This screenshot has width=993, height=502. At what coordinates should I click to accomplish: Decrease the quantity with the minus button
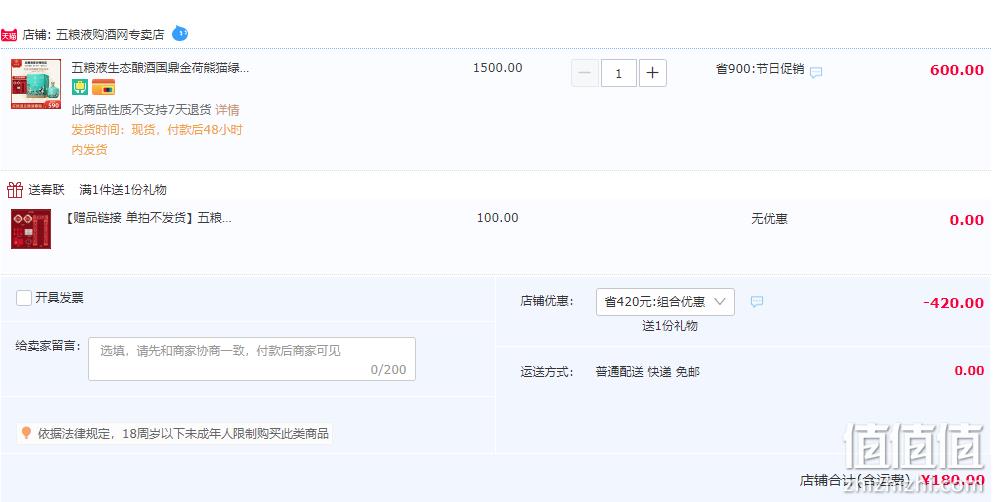(x=585, y=73)
